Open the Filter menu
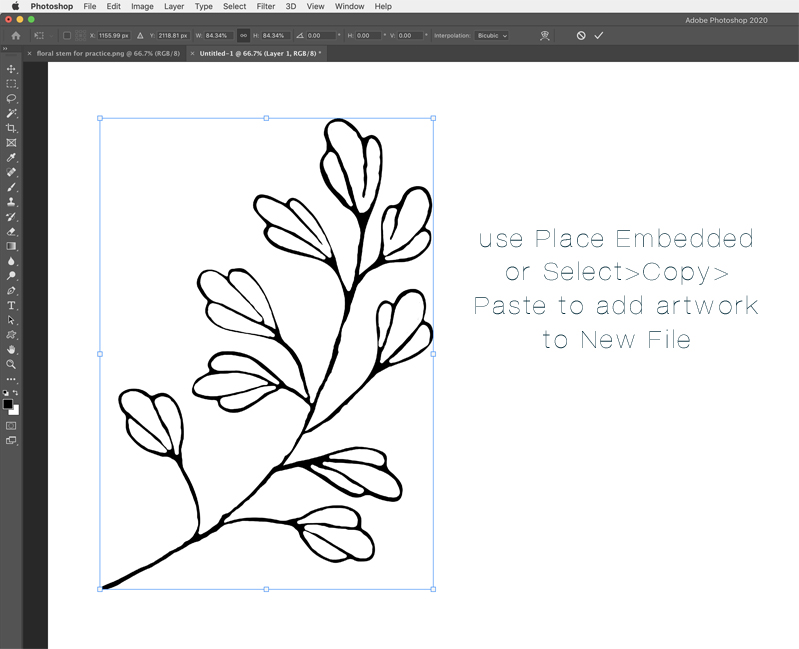This screenshot has width=799, height=649. tap(265, 6)
